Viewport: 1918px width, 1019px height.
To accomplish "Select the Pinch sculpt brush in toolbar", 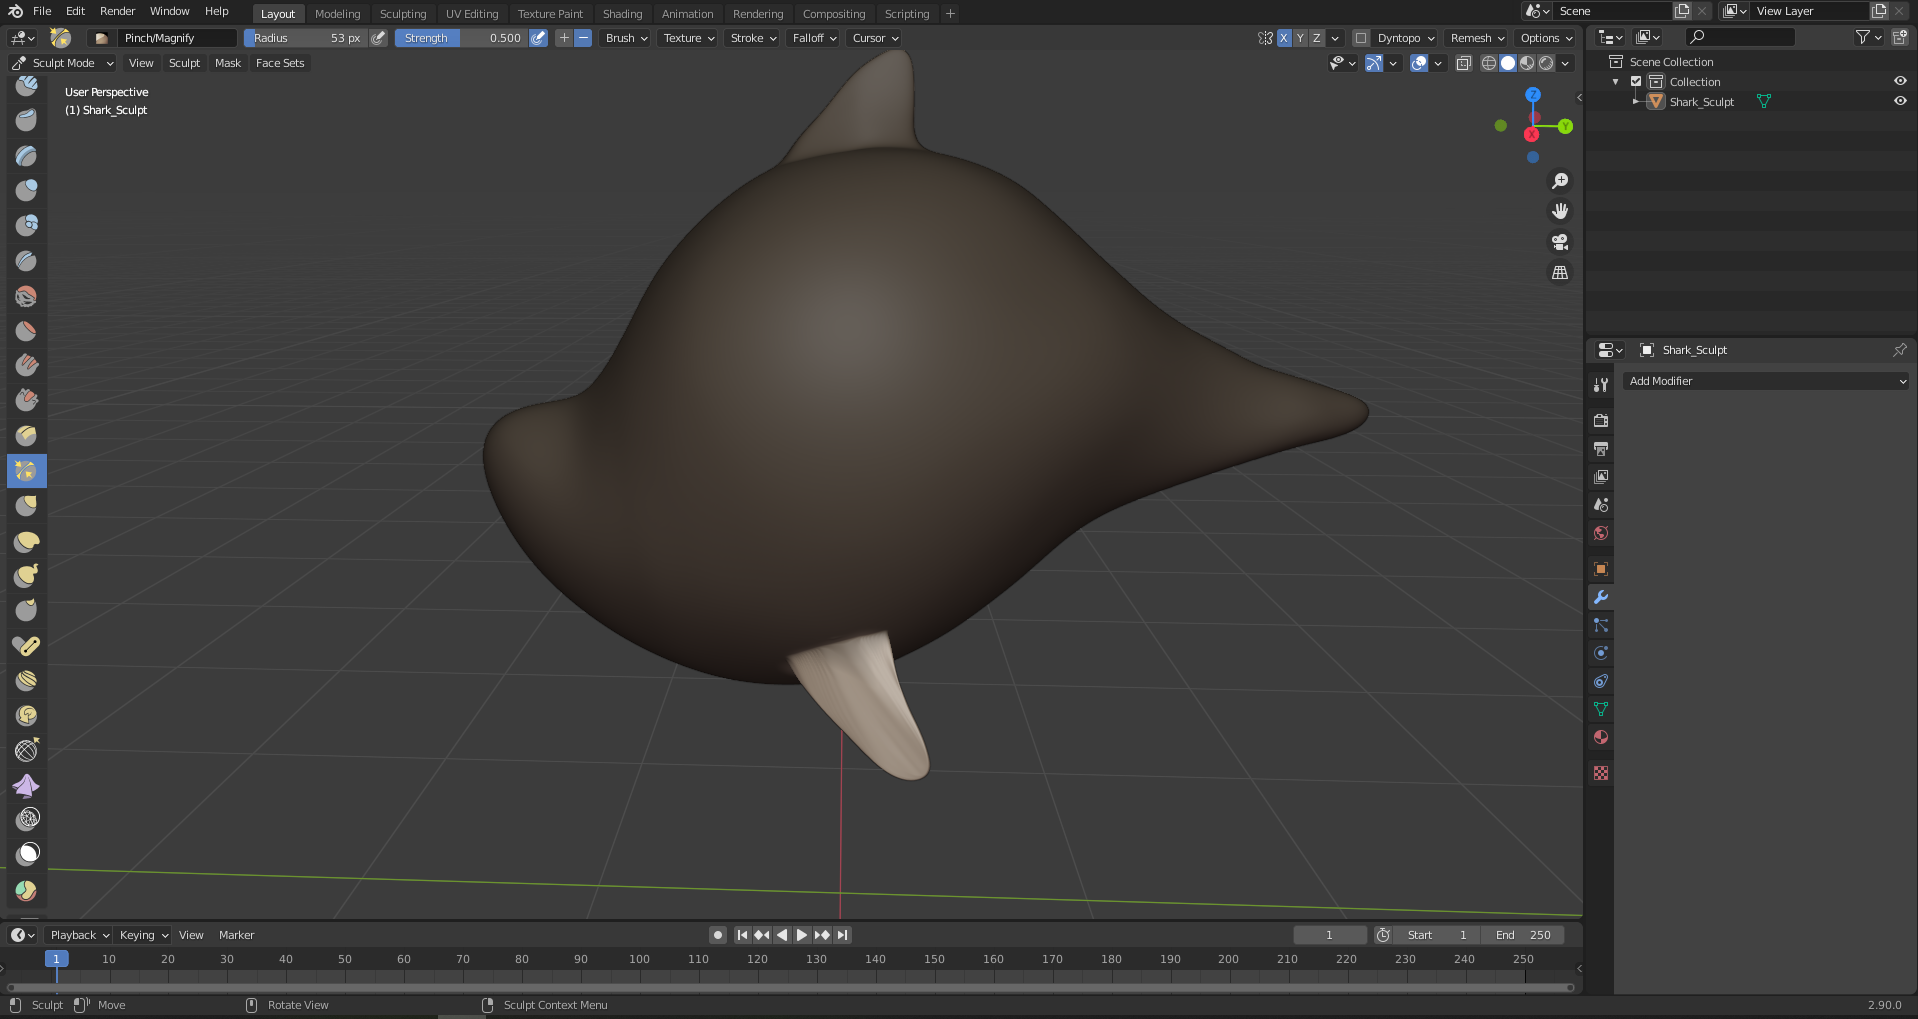I will (27, 471).
